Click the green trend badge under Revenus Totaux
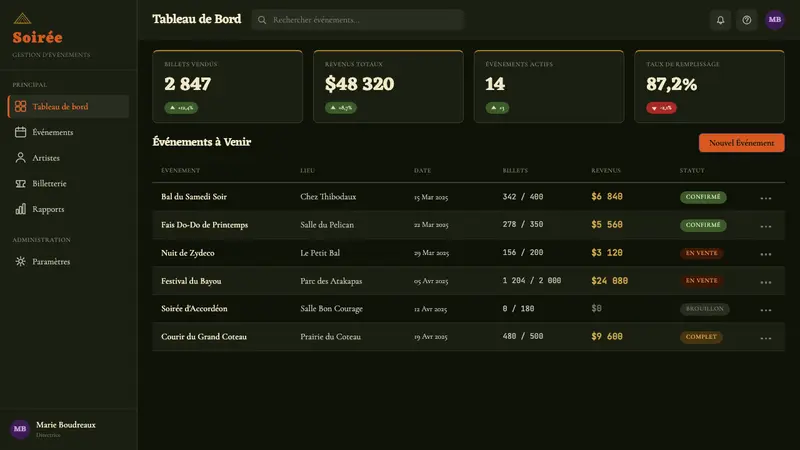The height and width of the screenshot is (450, 800). (341, 108)
